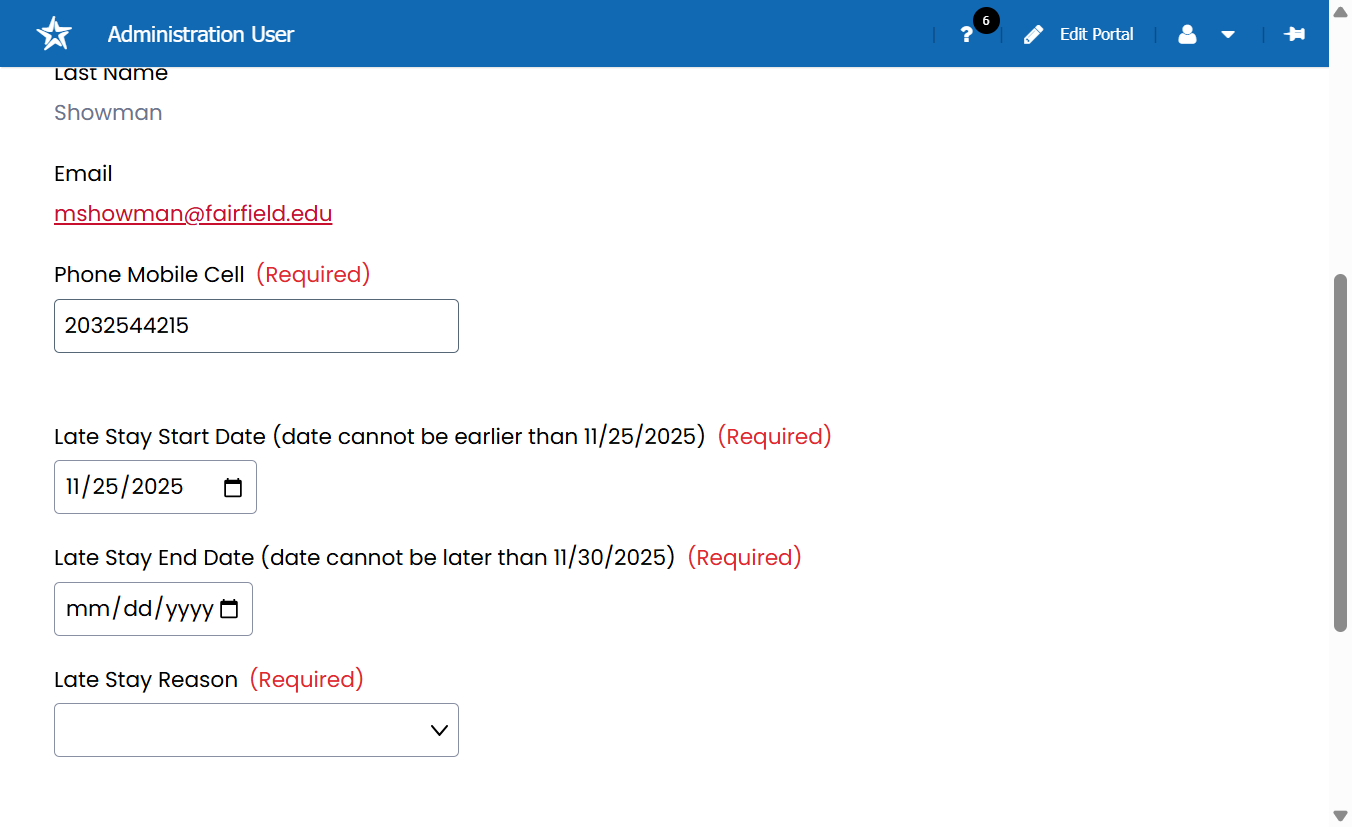Screen dimensions: 1352x827
Task: Click the Late Stay Start Date field
Action: tap(155, 487)
